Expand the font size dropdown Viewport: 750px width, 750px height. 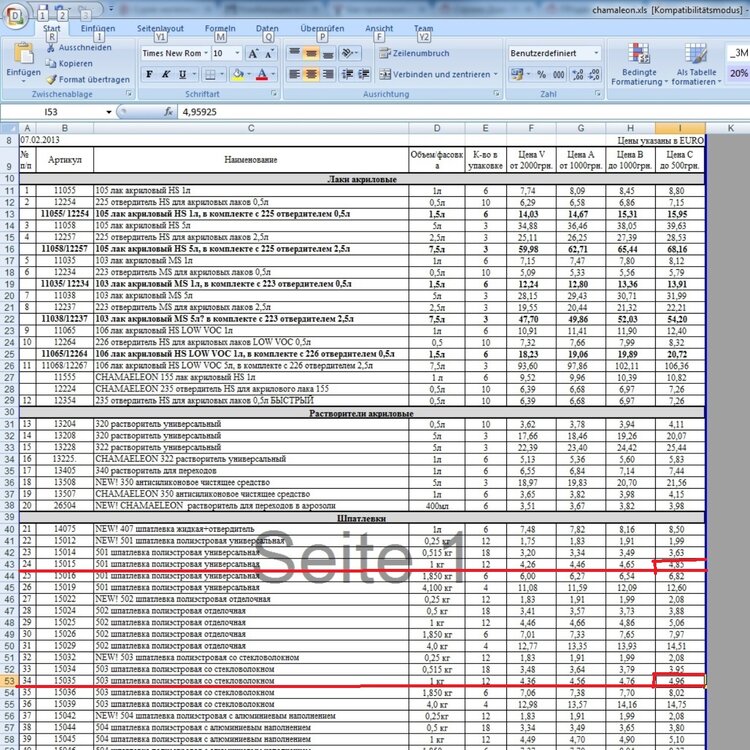click(236, 52)
